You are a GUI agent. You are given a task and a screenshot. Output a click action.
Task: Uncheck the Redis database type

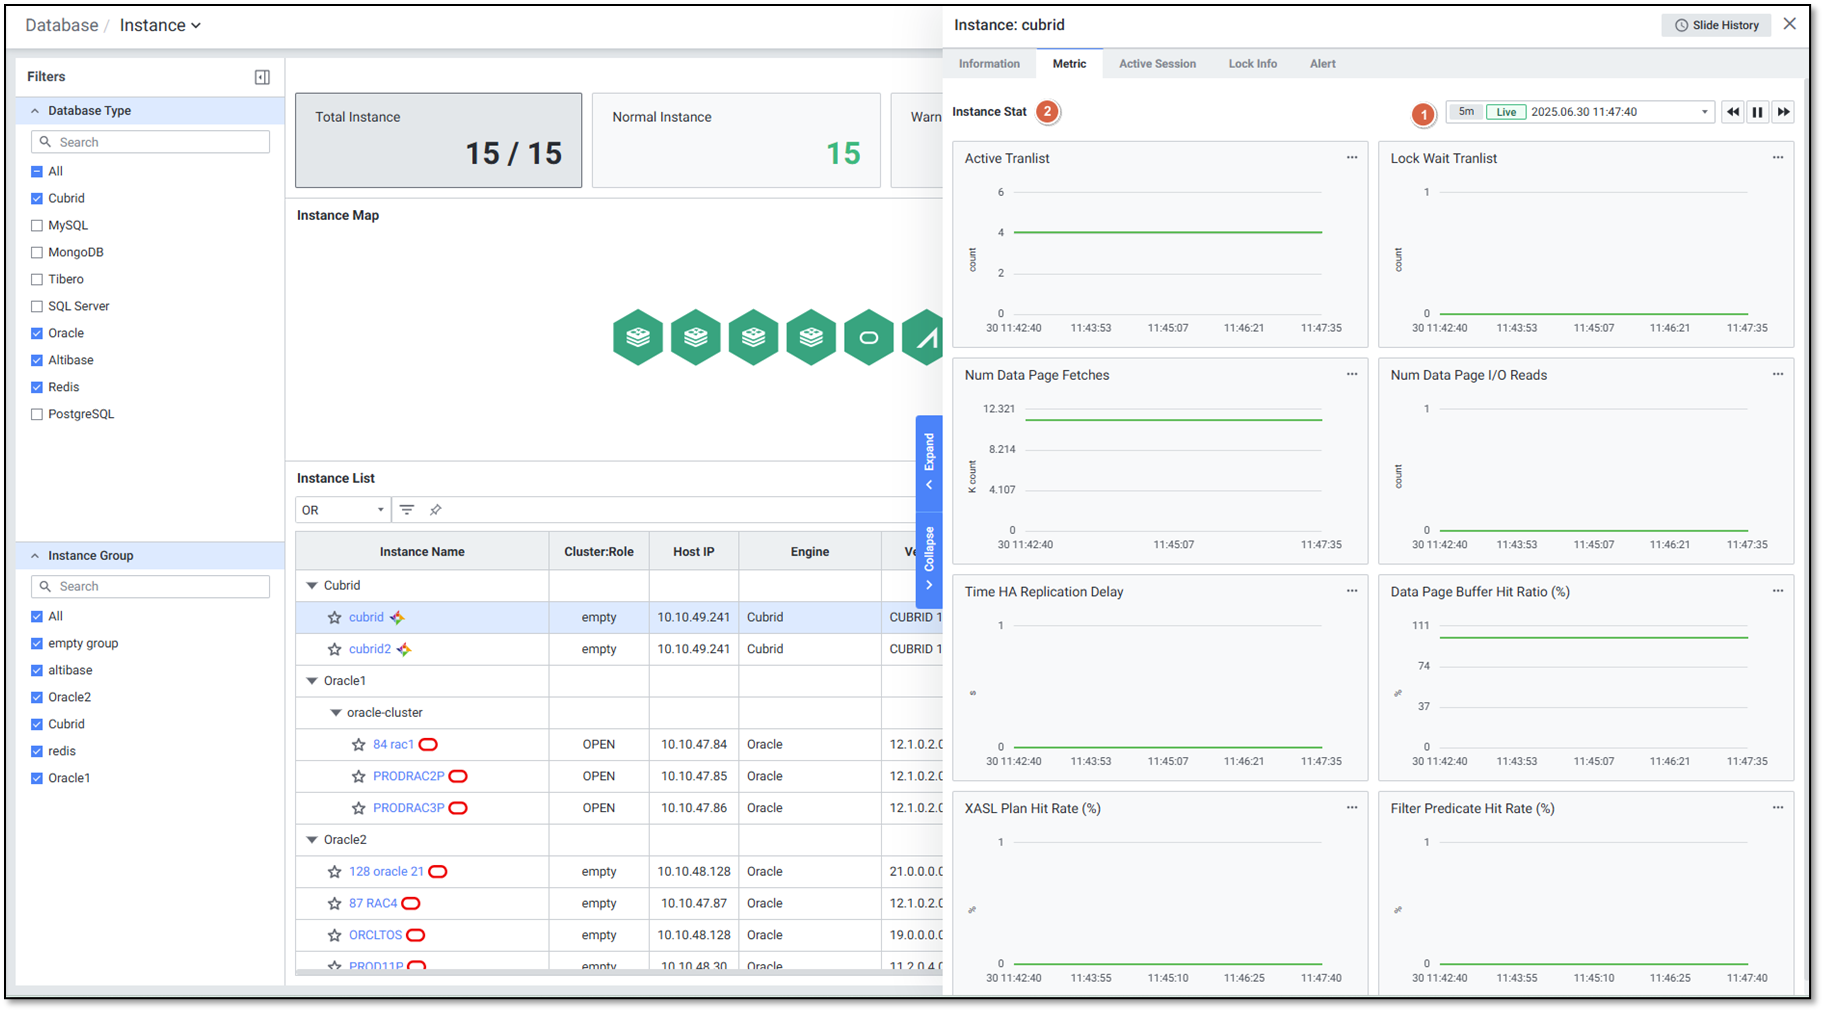point(37,387)
